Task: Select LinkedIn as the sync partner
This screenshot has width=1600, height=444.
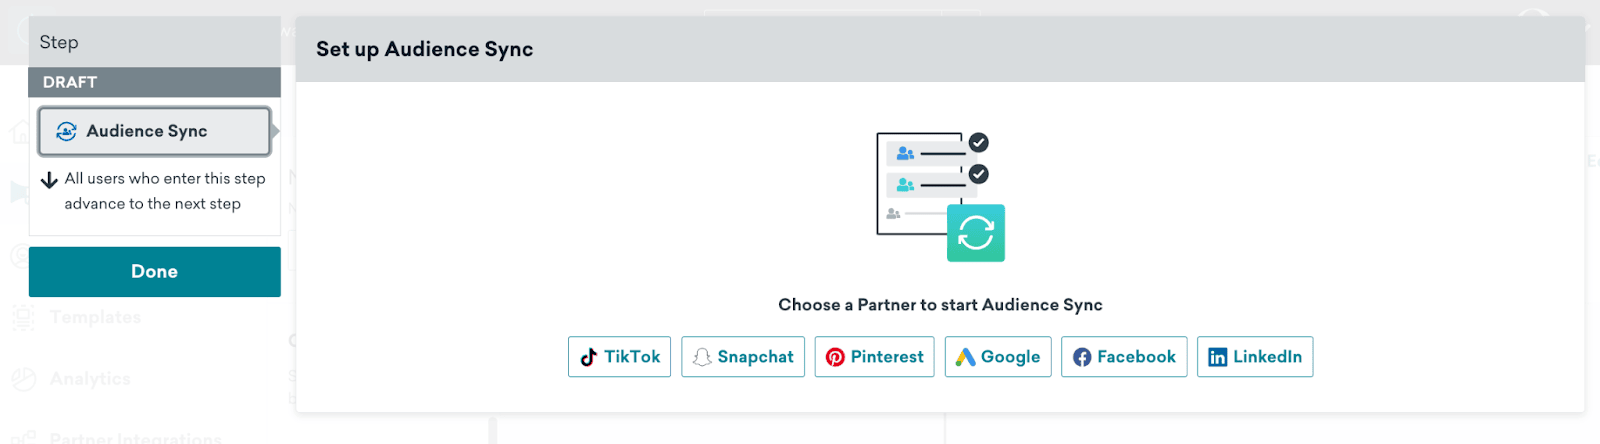Action: tap(1255, 357)
